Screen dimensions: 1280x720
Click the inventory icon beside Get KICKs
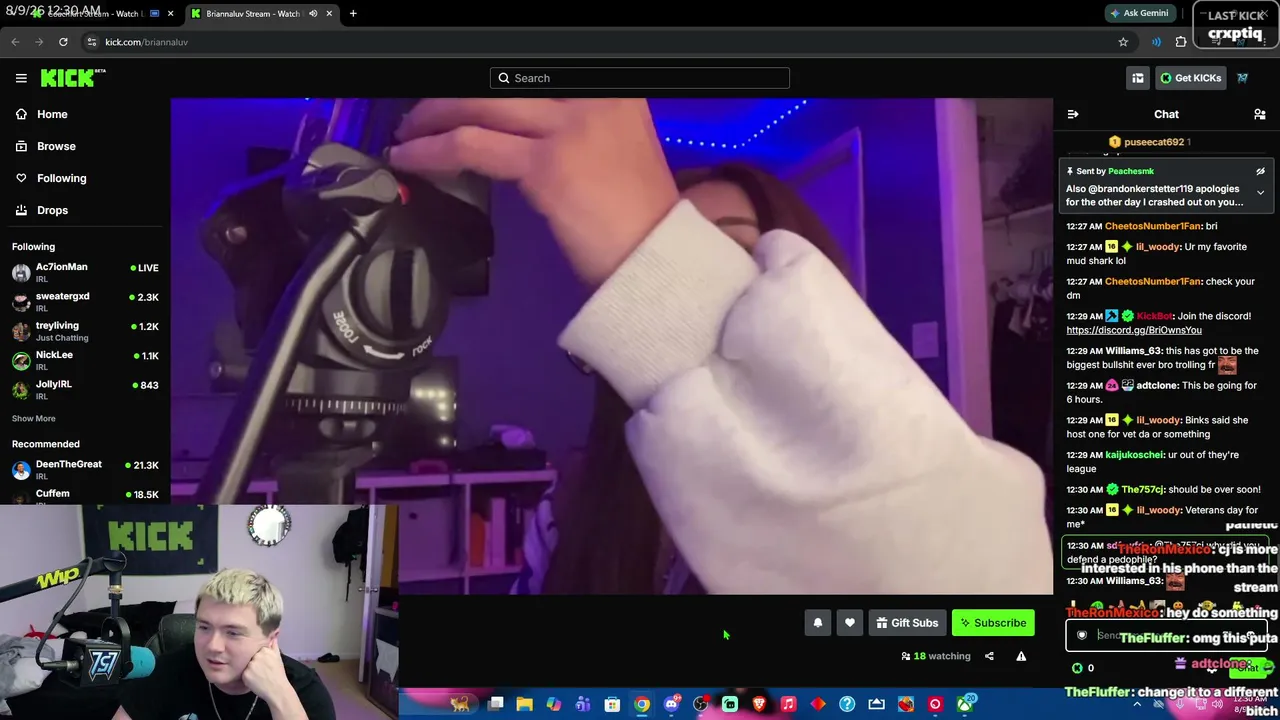tap(1138, 78)
